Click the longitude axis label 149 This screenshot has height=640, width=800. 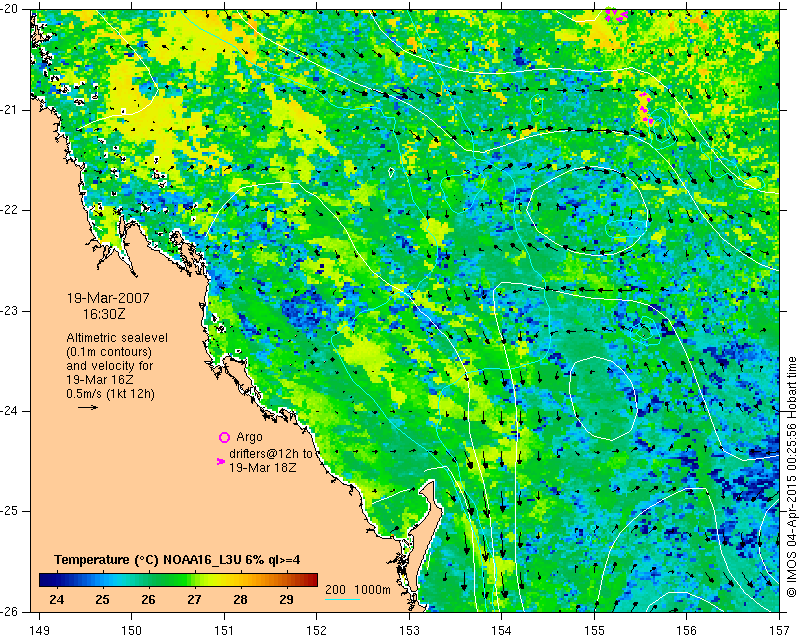pyautogui.click(x=40, y=631)
